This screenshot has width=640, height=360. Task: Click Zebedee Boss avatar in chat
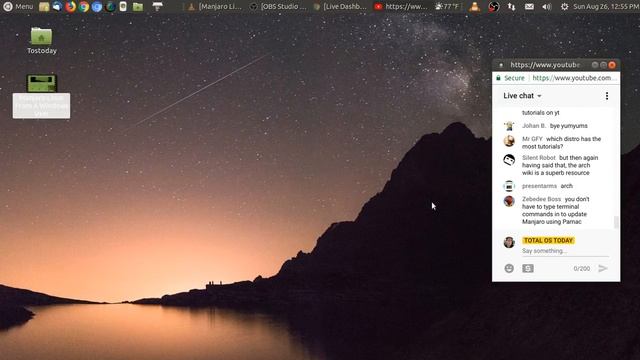click(509, 201)
